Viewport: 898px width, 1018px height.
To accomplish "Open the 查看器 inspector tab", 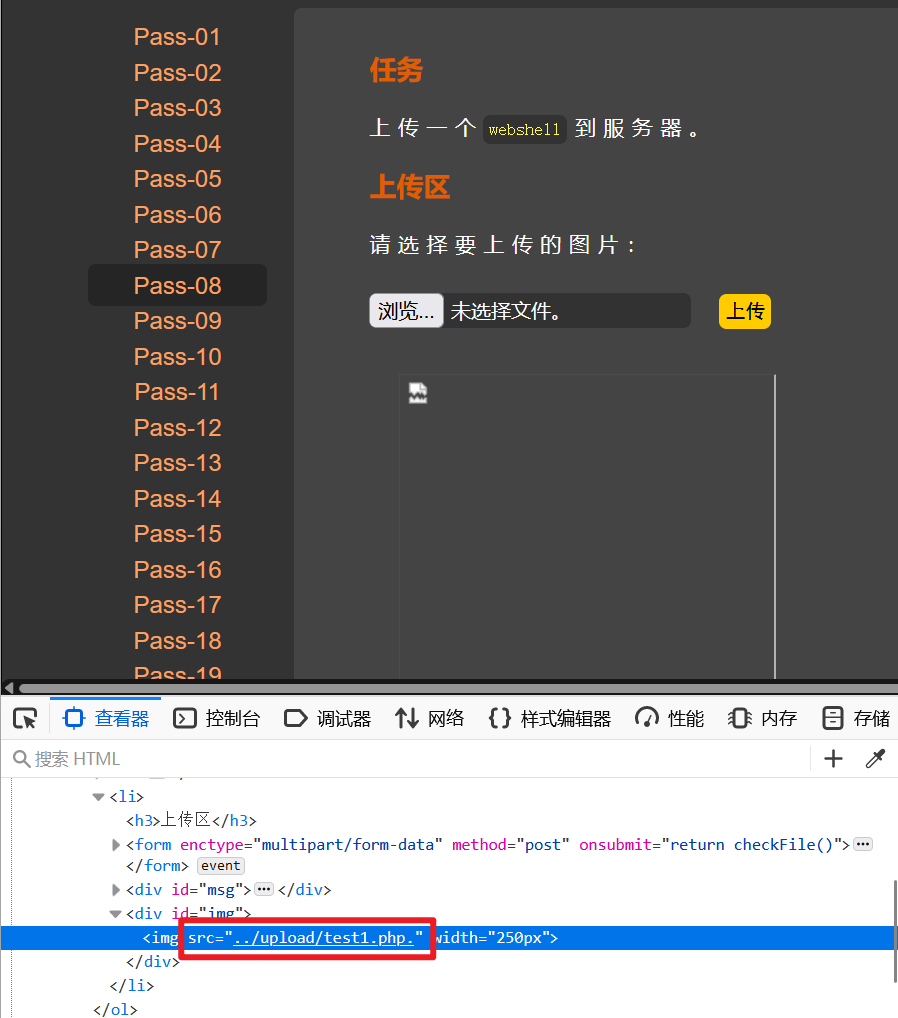I will click(x=106, y=718).
